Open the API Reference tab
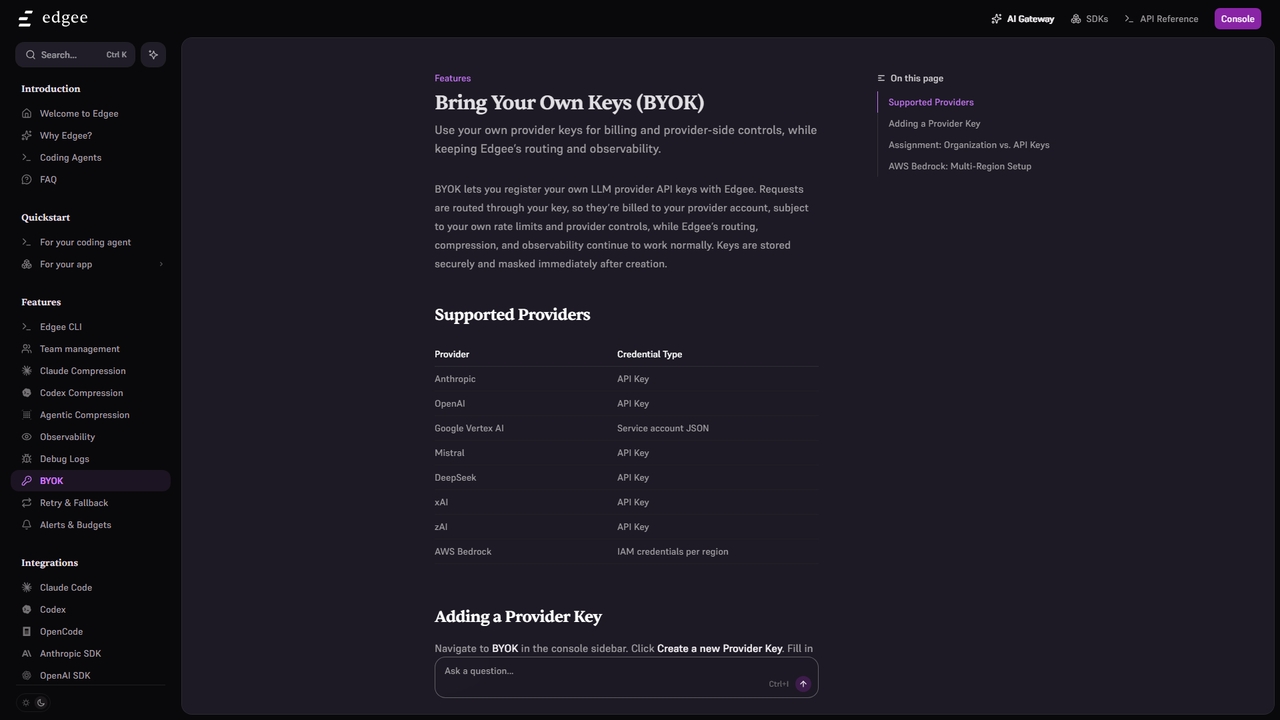The width and height of the screenshot is (1280, 720). coord(1161,19)
